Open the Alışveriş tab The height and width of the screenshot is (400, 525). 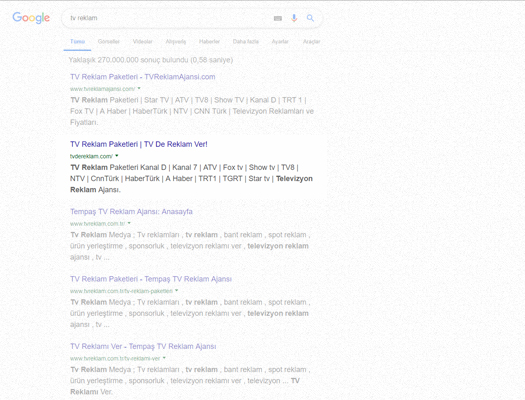(x=176, y=42)
